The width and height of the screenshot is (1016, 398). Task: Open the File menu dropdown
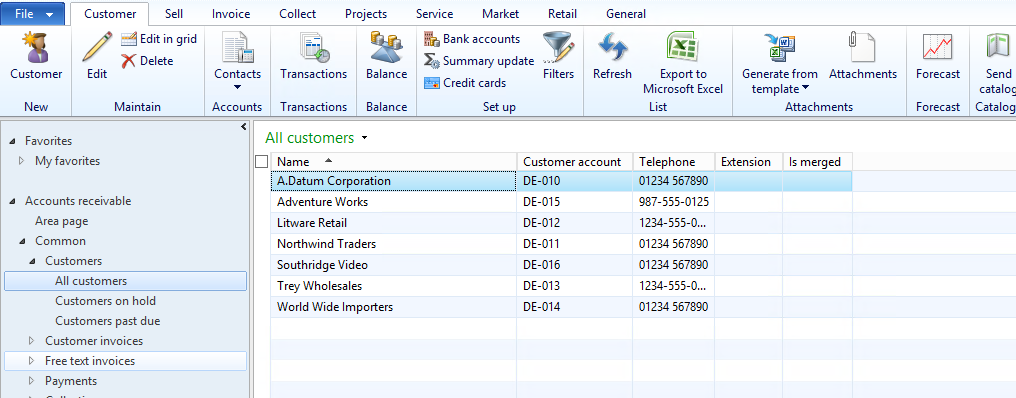(x=34, y=14)
